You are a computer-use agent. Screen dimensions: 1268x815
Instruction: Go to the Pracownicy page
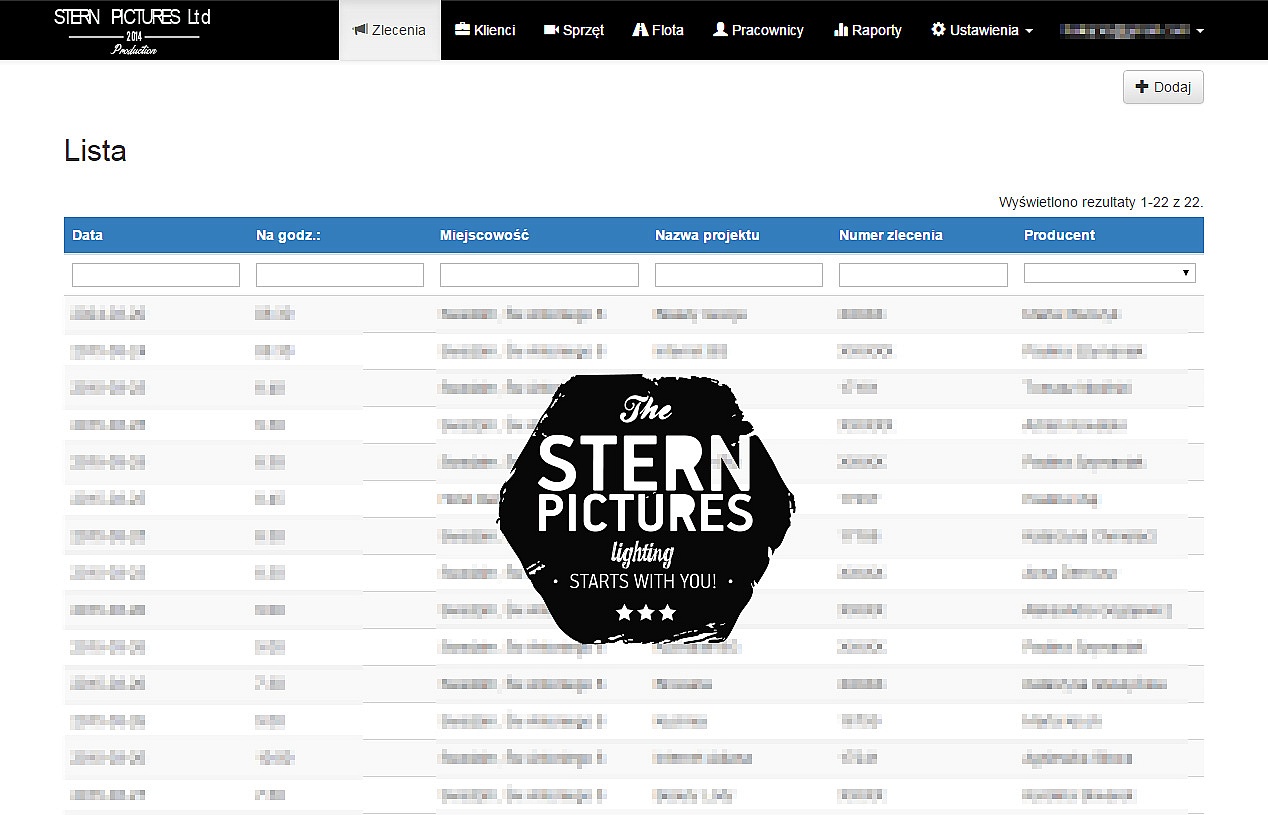tap(758, 30)
